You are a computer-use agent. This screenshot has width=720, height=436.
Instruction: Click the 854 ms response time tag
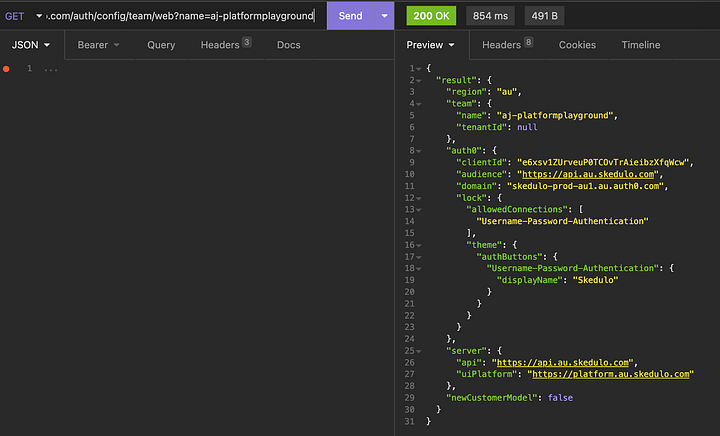(490, 16)
